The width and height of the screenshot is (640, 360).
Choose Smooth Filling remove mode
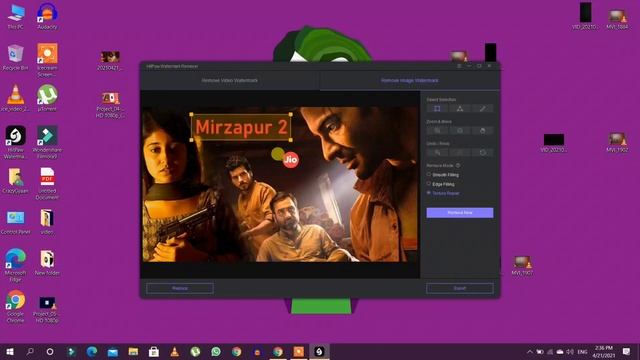pyautogui.click(x=443, y=175)
